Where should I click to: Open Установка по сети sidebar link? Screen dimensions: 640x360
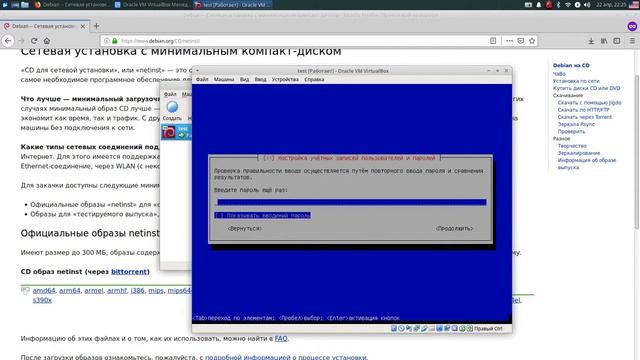(x=576, y=81)
